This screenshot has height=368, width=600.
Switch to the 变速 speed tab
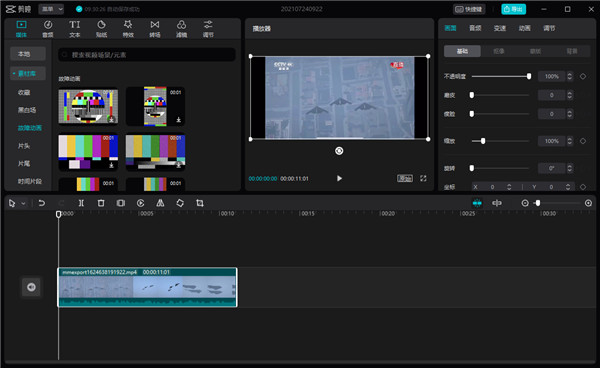pos(500,28)
